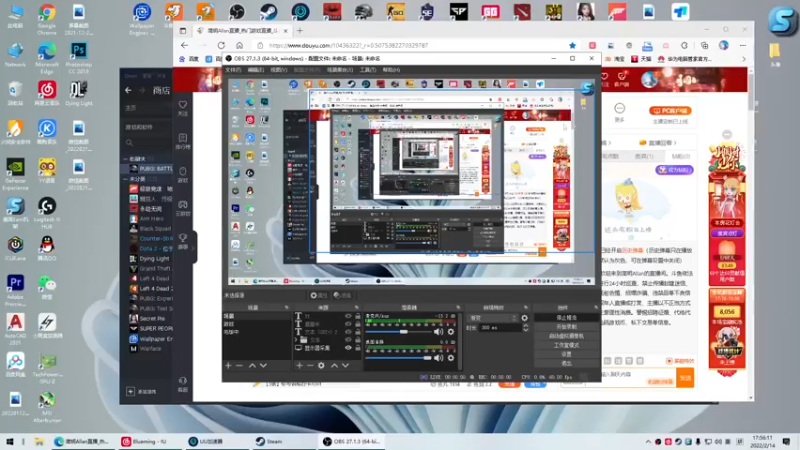800x450 pixels.
Task: Lock the folder group source
Action: coord(358,340)
